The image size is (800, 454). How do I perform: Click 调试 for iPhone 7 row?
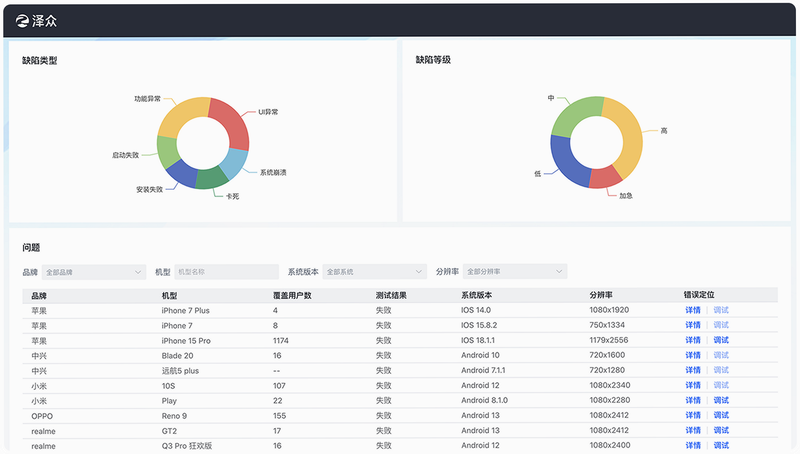721,325
